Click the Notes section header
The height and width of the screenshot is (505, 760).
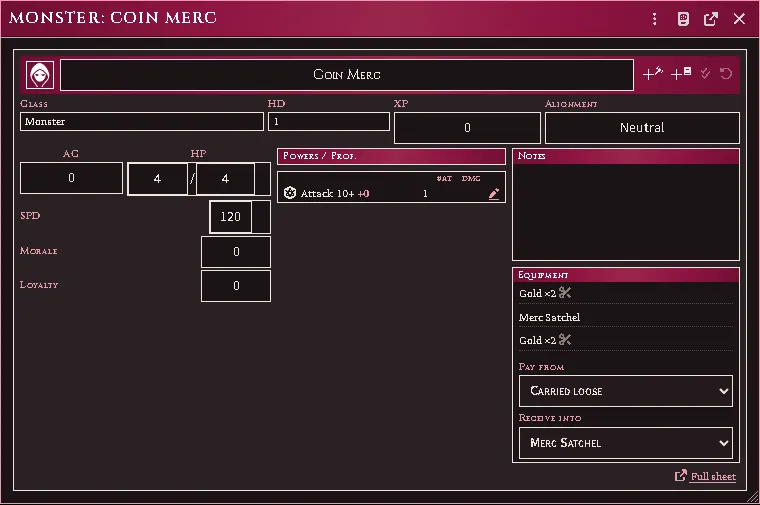626,156
